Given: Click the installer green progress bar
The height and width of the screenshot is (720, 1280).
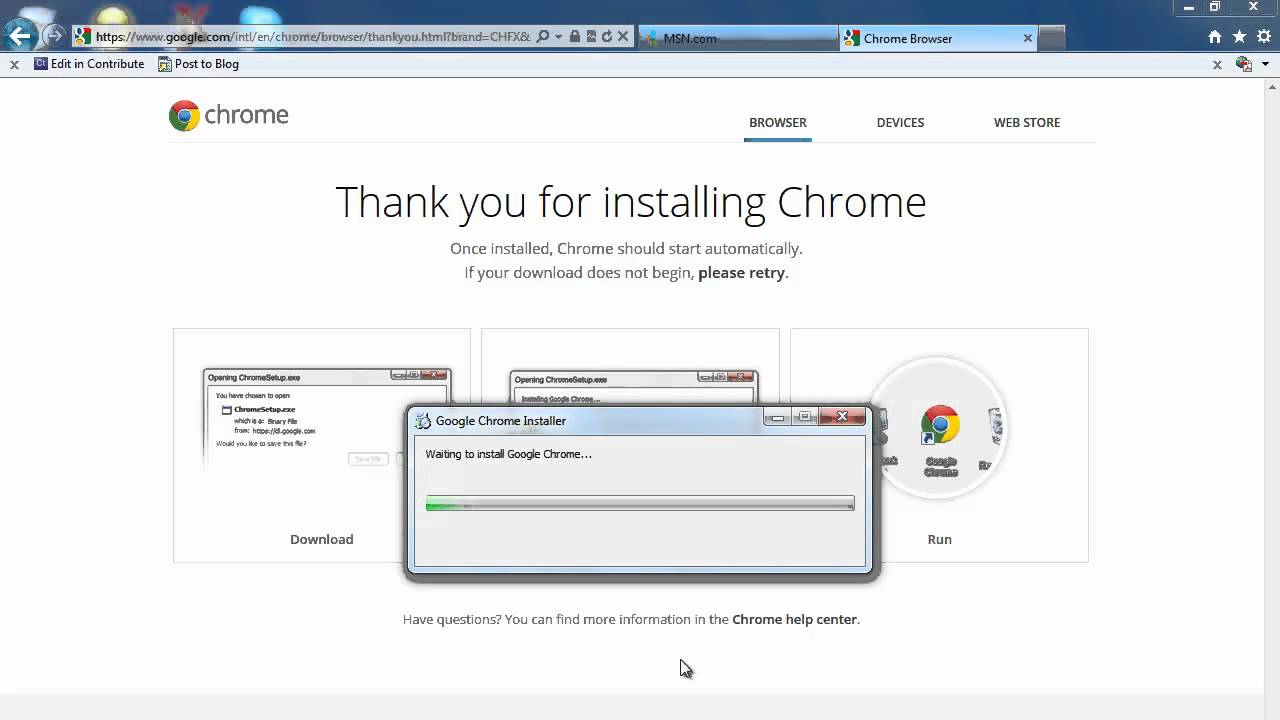Looking at the screenshot, I should point(640,504).
